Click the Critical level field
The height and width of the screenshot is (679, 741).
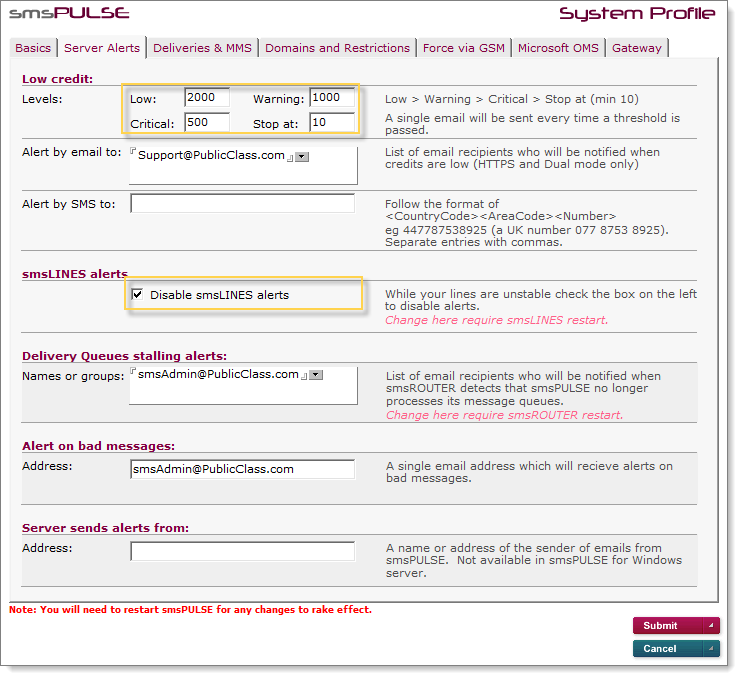coord(207,122)
